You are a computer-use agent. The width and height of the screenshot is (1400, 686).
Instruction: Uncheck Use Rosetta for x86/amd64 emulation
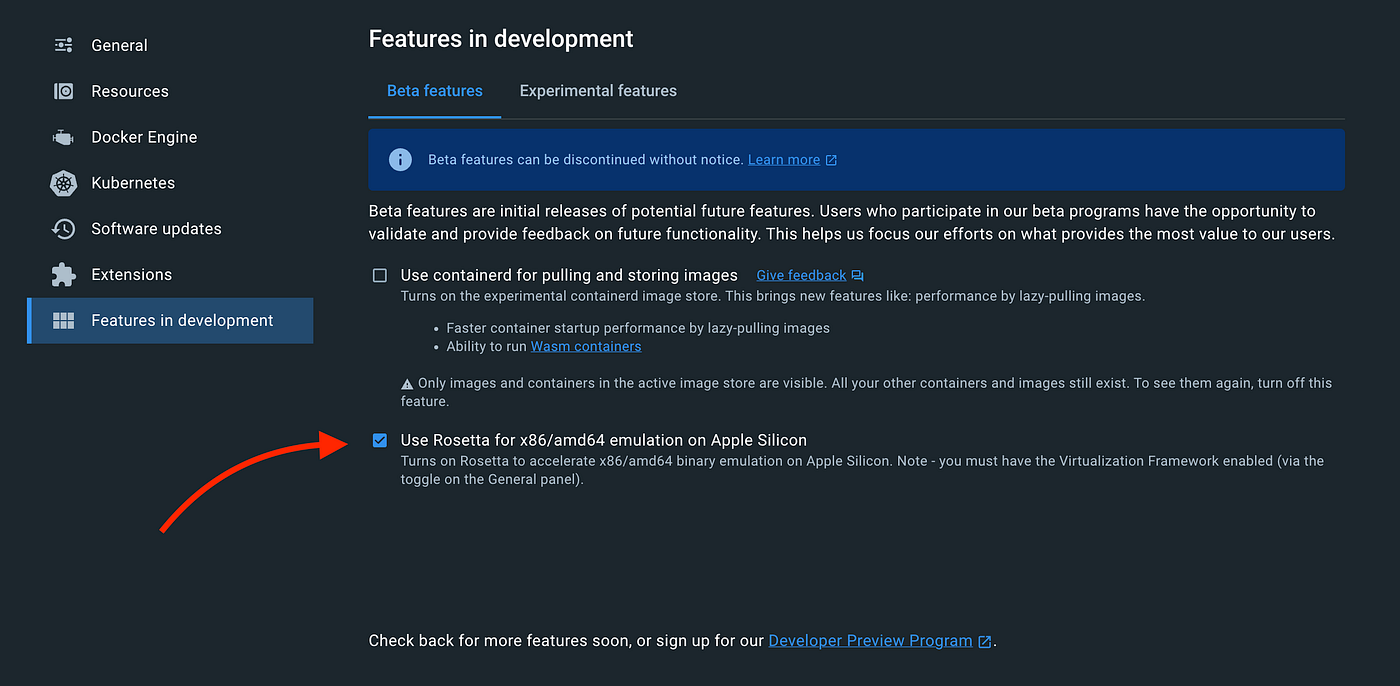pyautogui.click(x=380, y=440)
